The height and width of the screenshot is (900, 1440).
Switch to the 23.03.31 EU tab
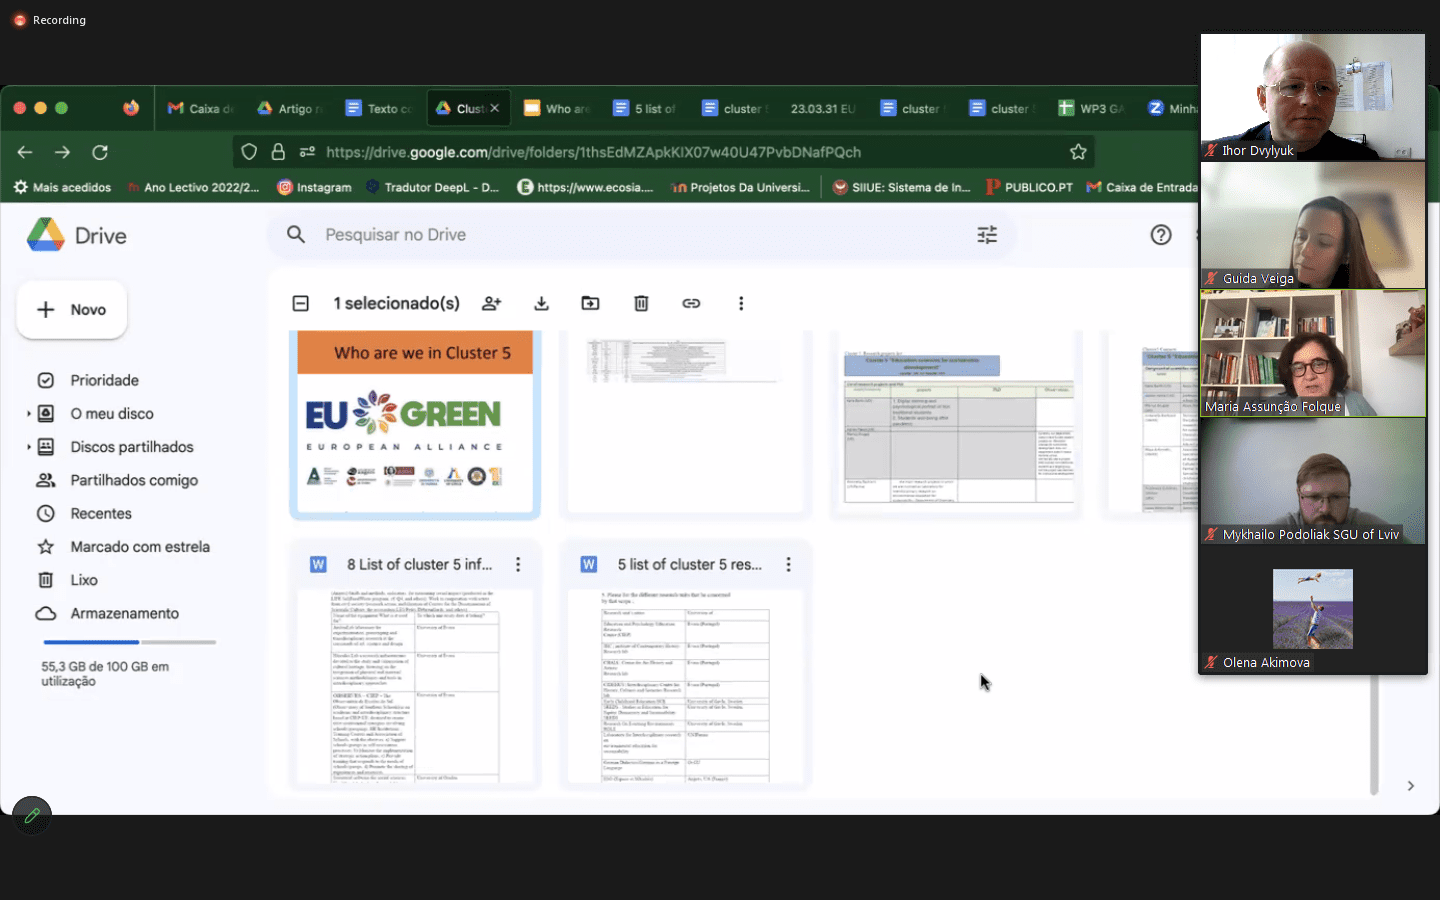[x=822, y=108]
